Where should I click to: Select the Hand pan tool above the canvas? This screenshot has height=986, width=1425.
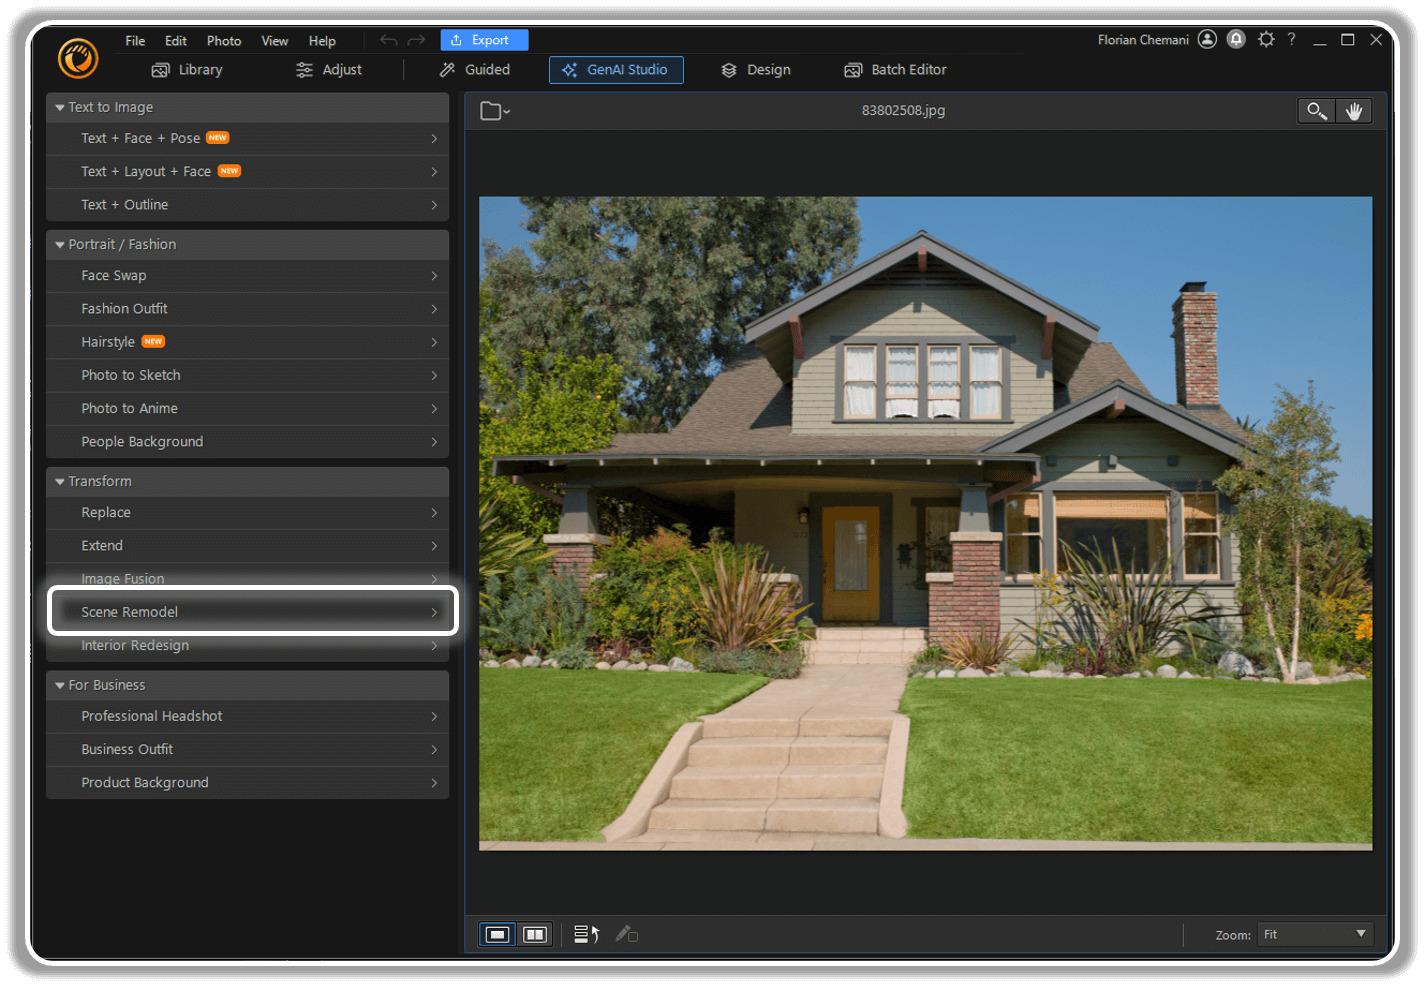click(1354, 110)
